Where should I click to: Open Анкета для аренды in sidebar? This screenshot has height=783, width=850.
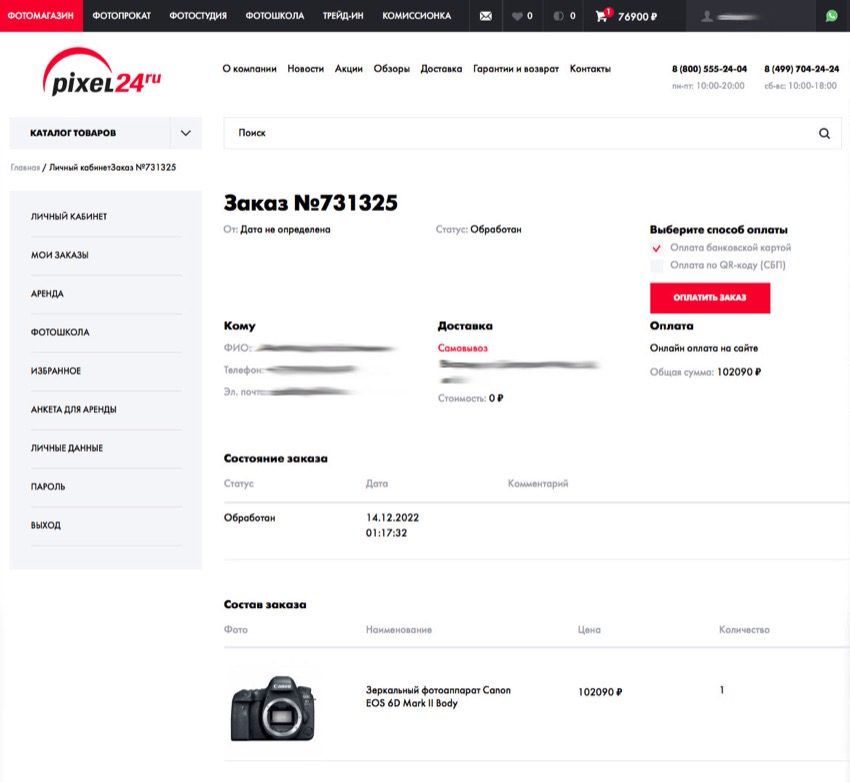click(x=74, y=409)
